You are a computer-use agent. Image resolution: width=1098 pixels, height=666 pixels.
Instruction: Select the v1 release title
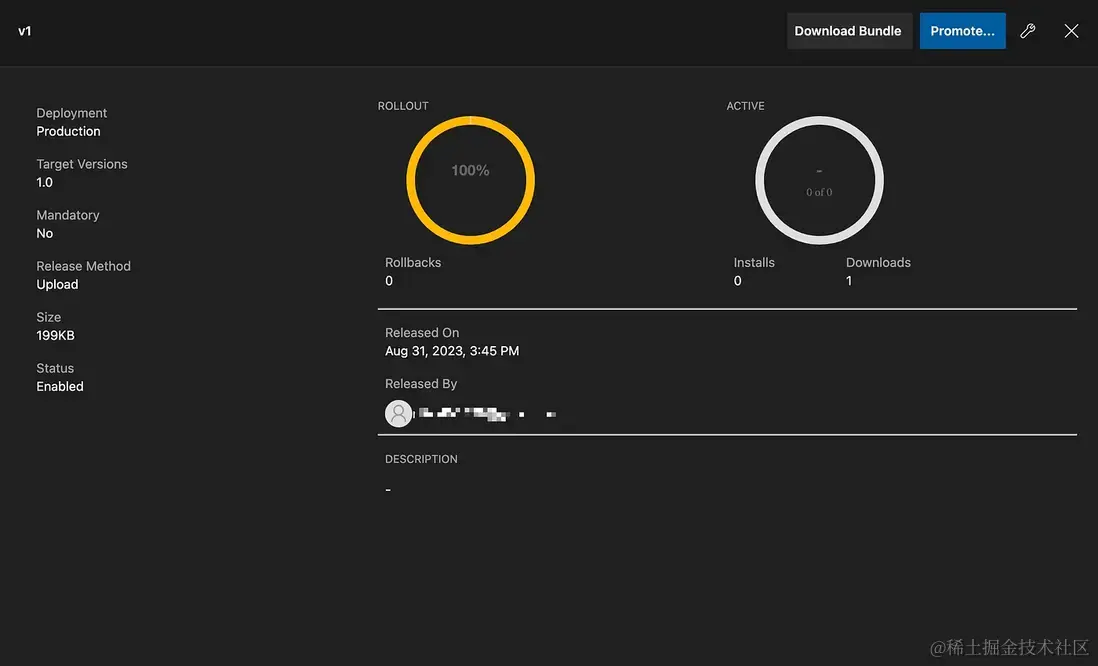[x=25, y=31]
